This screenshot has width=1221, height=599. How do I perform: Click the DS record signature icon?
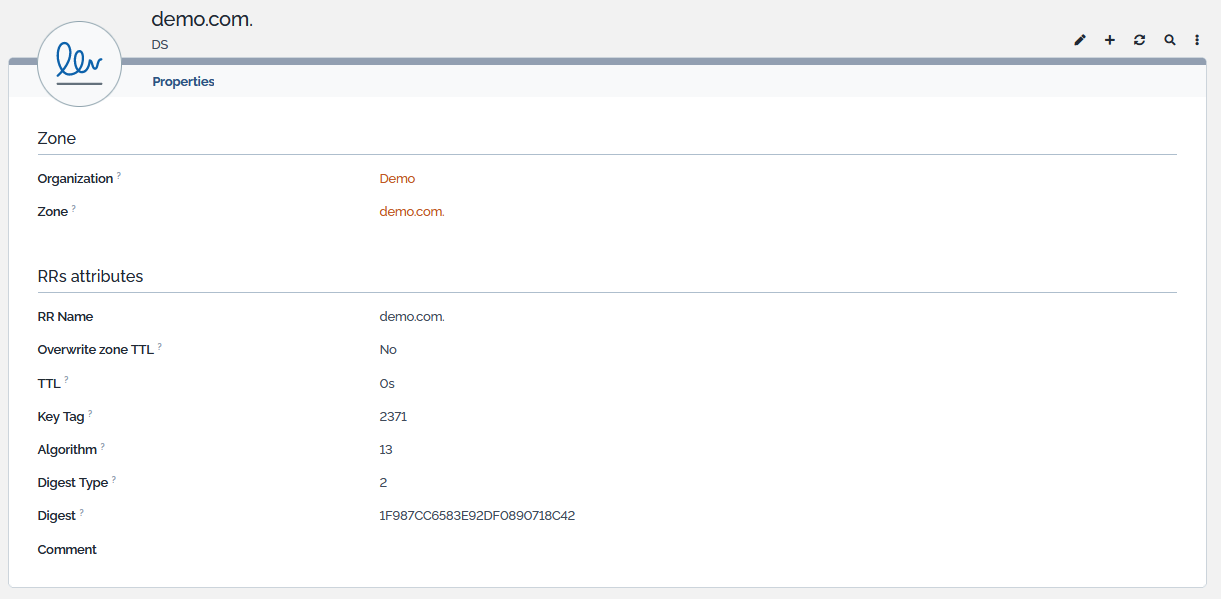click(80, 64)
